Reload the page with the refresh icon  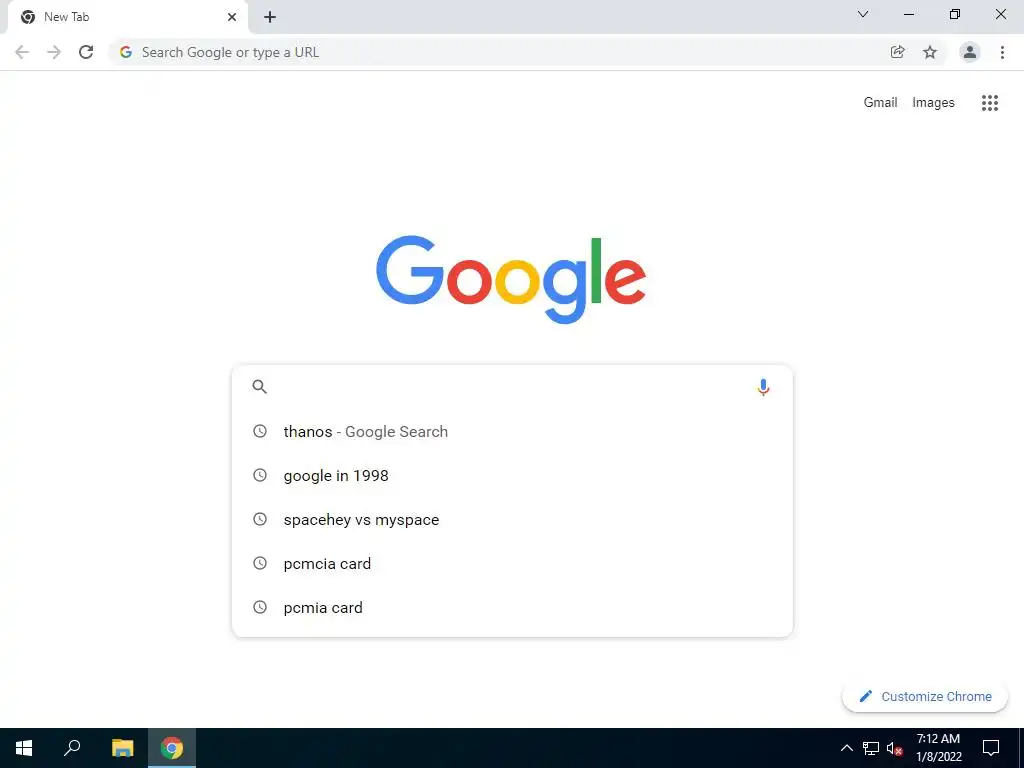coord(86,52)
